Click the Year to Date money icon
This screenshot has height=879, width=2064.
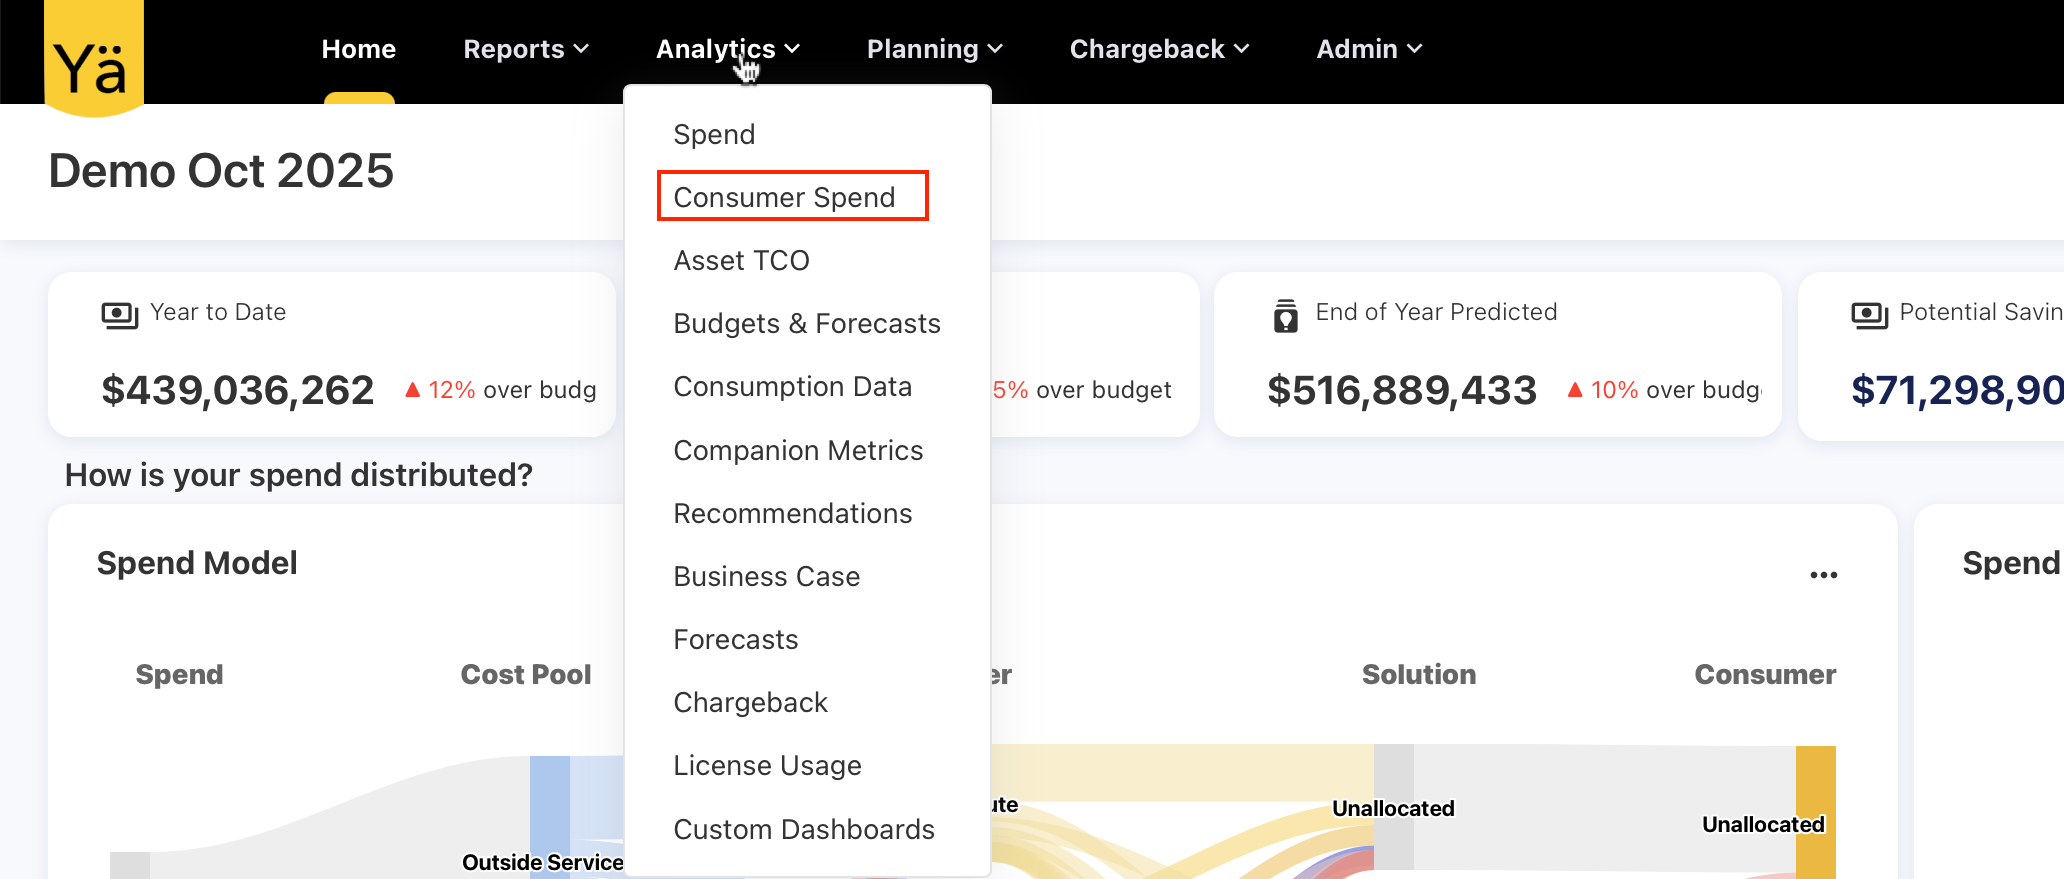(x=119, y=314)
